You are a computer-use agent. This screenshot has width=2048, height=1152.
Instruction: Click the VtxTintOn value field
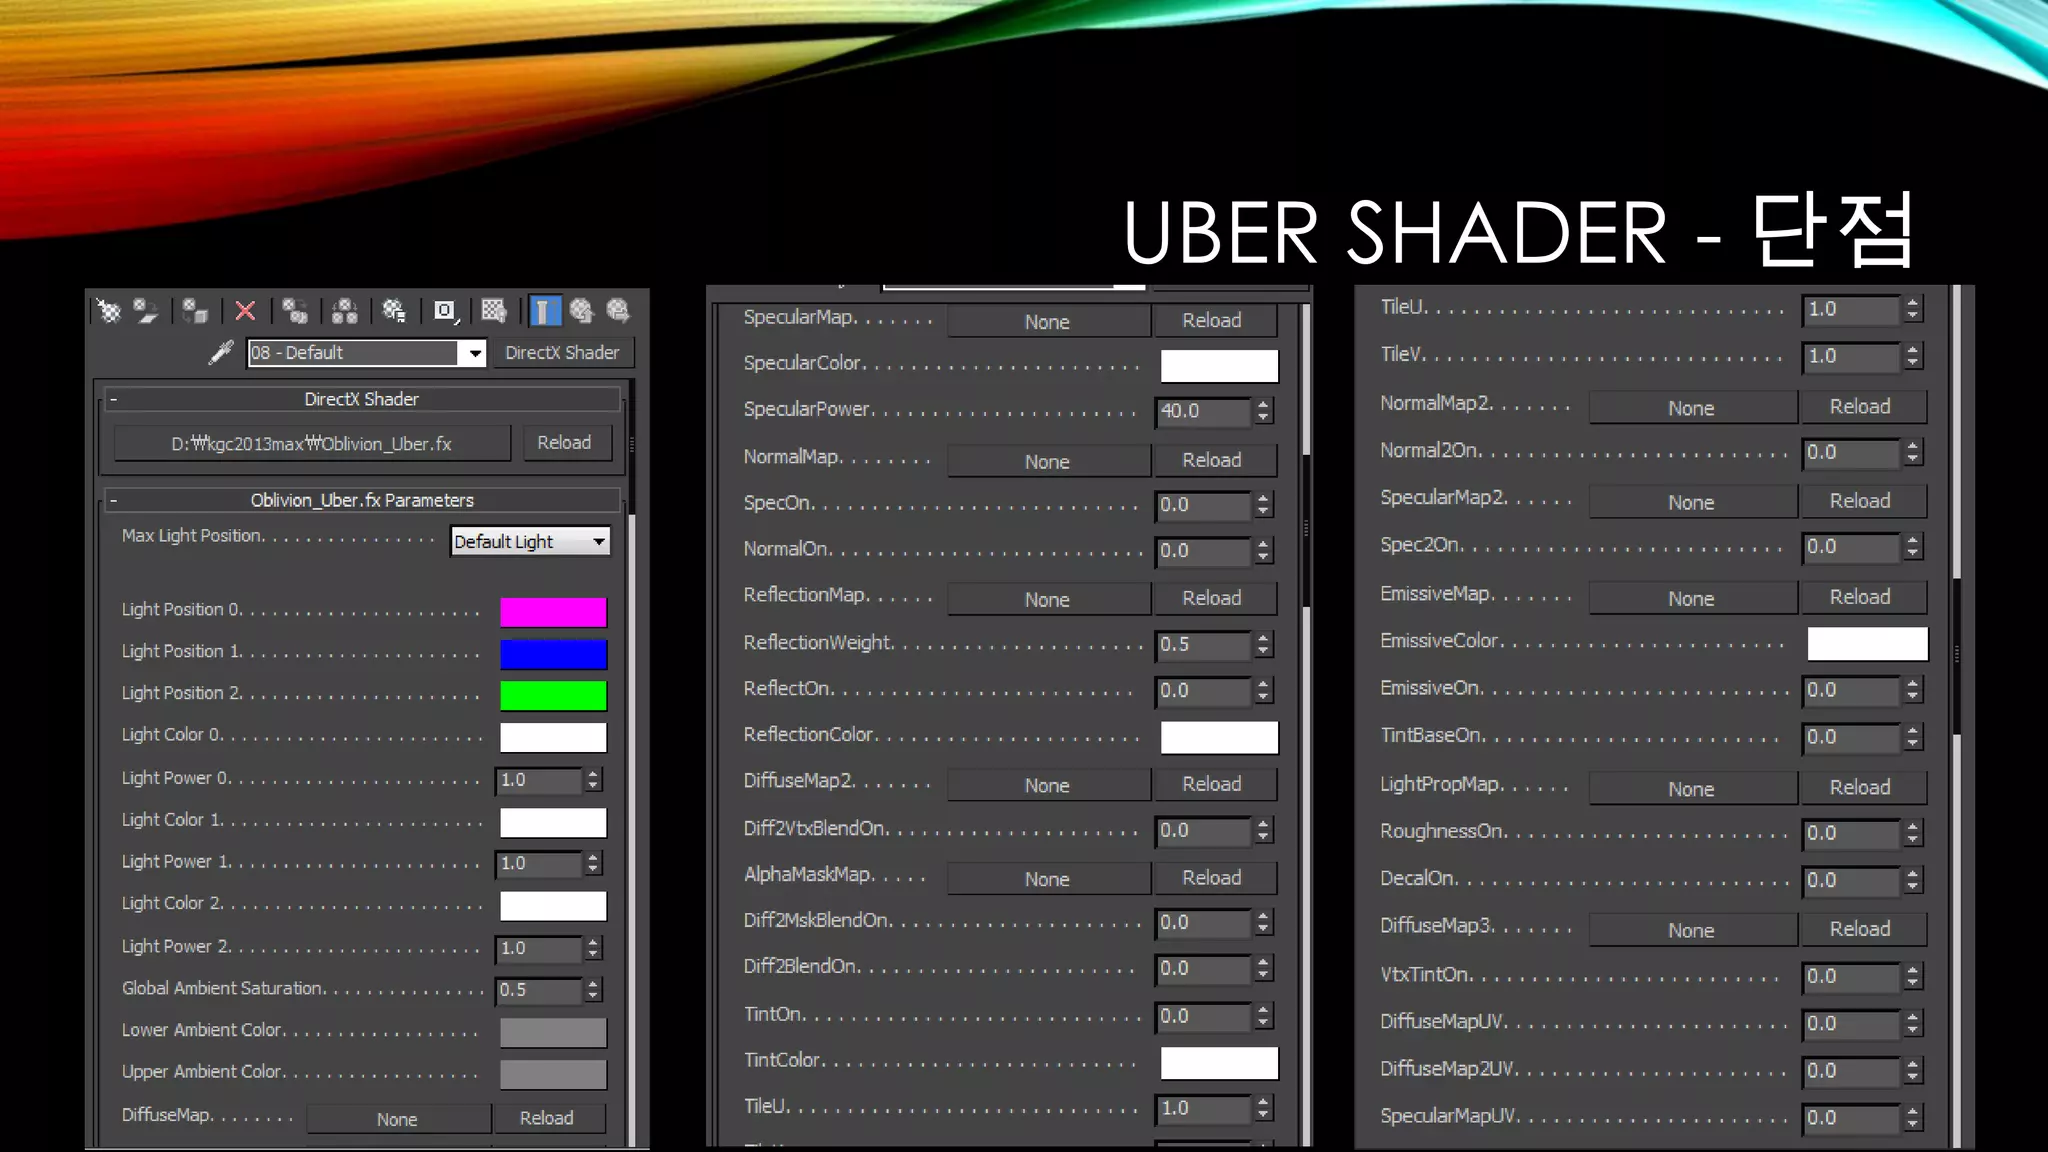point(1851,976)
